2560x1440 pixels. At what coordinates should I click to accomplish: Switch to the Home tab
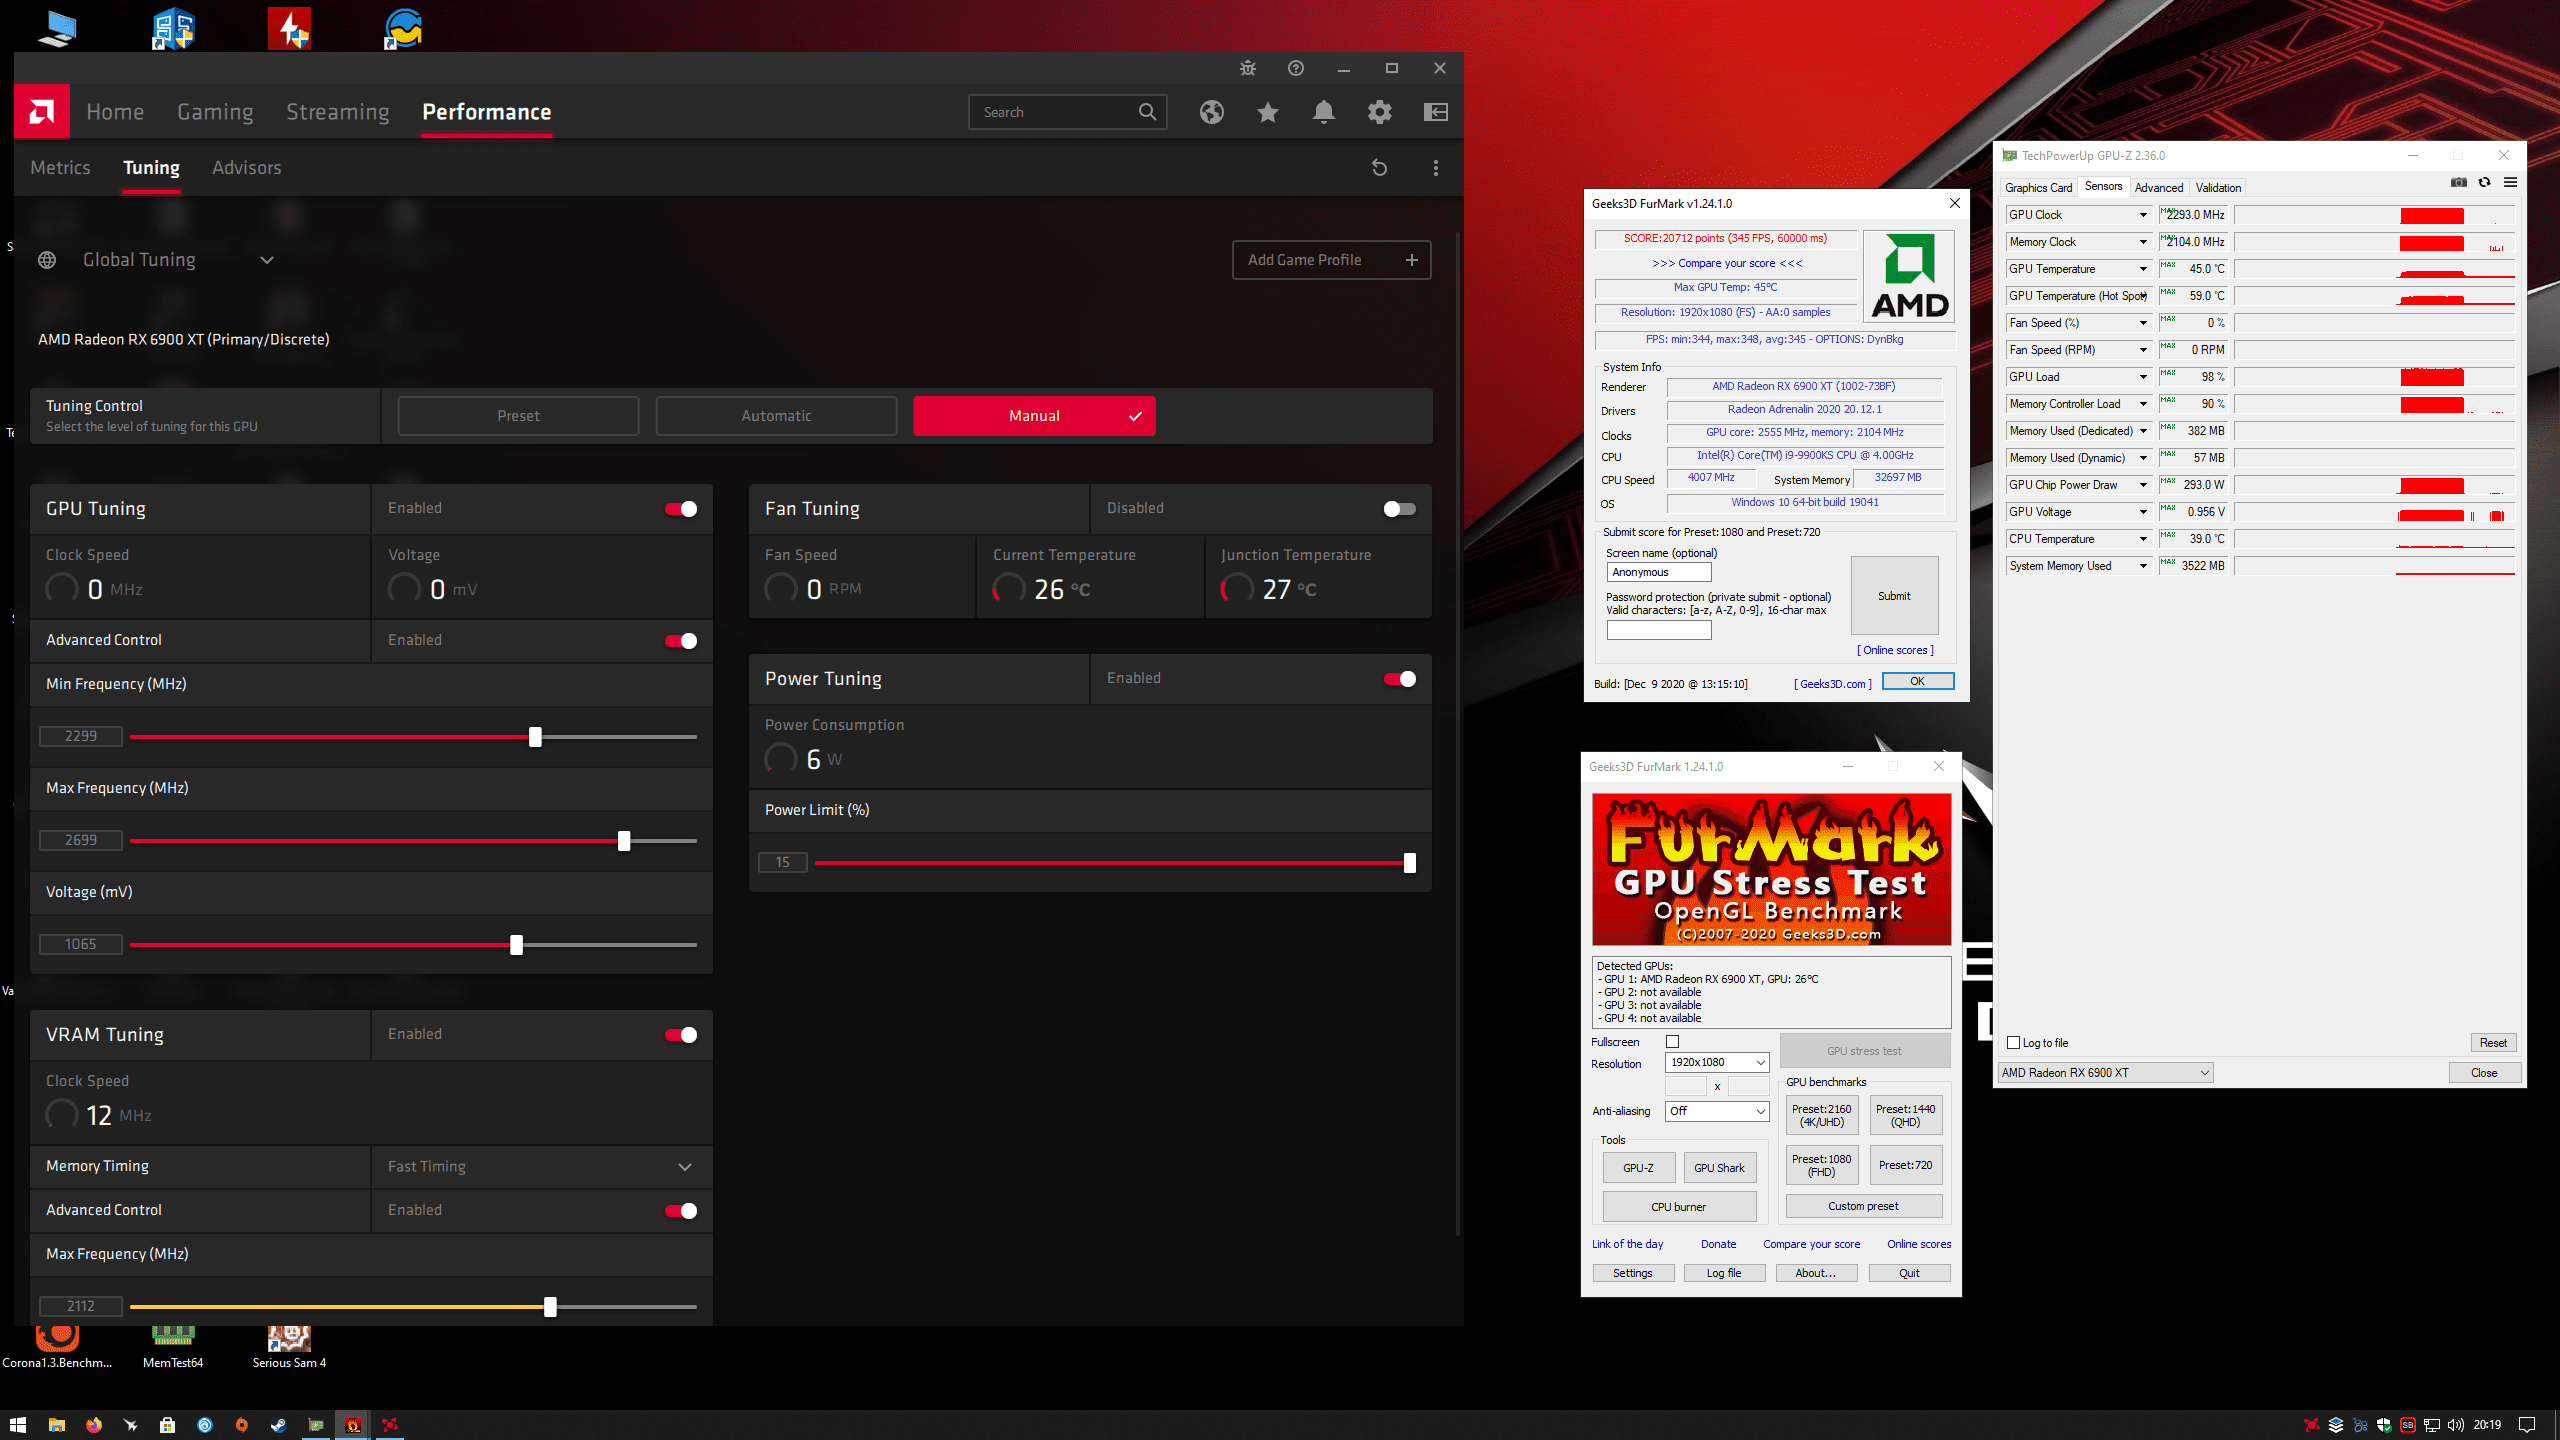(x=115, y=112)
